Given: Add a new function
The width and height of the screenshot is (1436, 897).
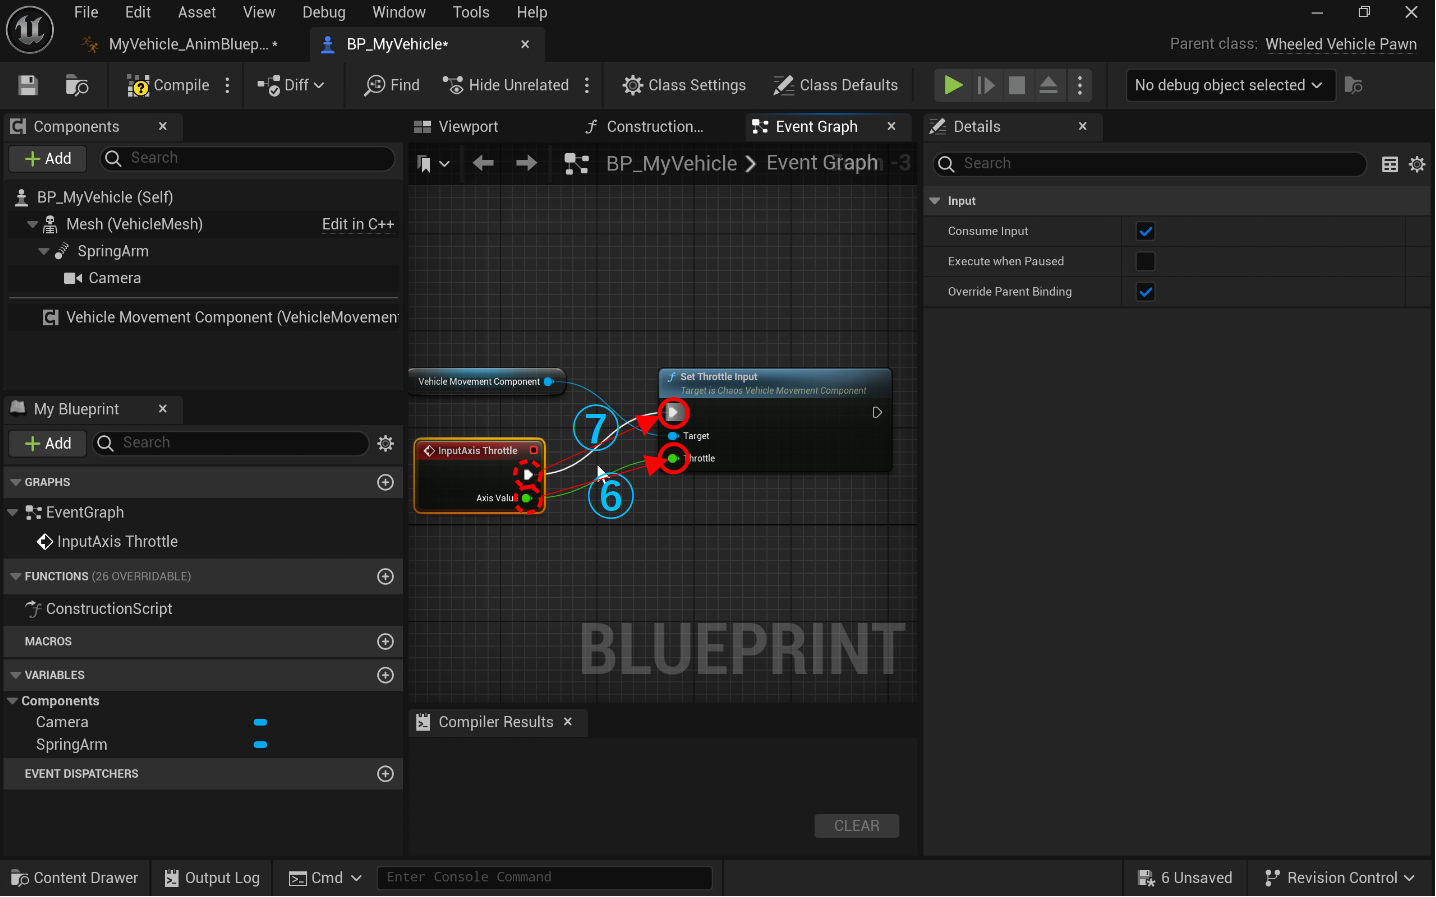Looking at the screenshot, I should [385, 576].
